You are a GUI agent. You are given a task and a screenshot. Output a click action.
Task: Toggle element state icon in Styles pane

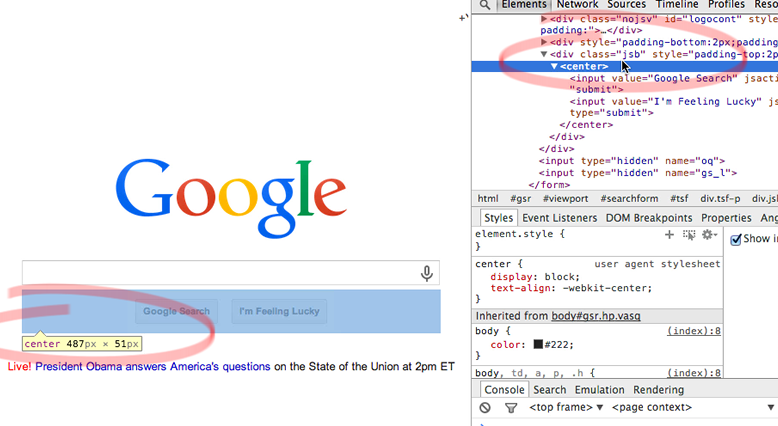[689, 235]
